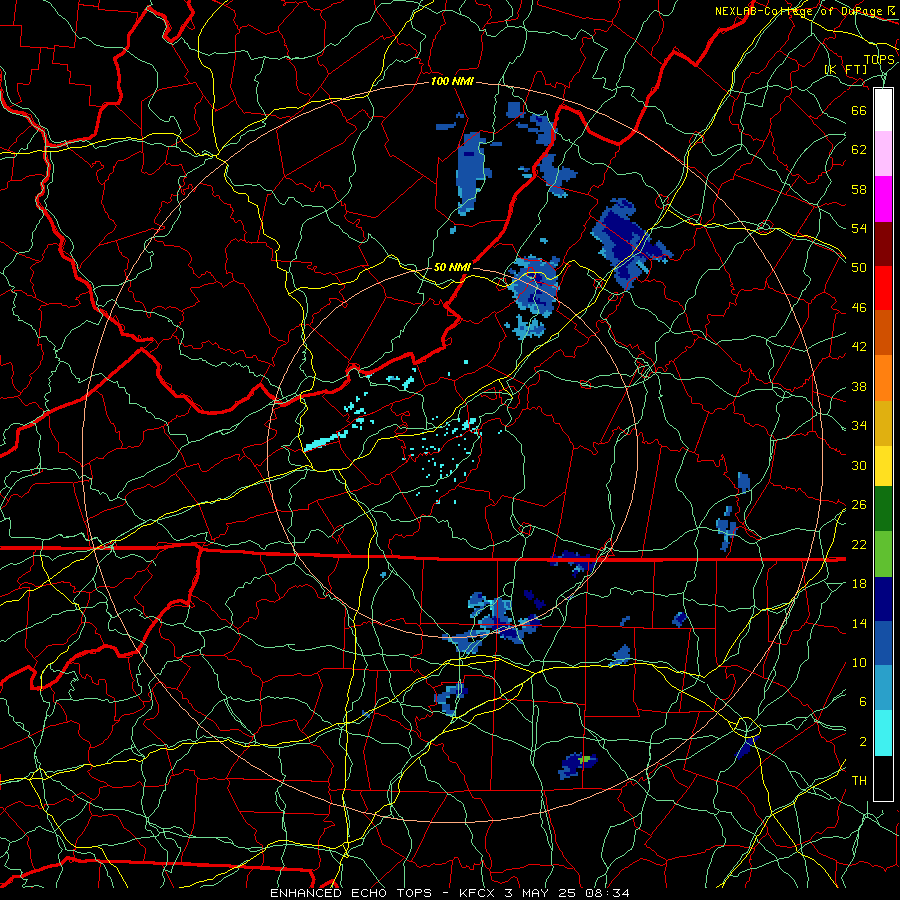This screenshot has width=900, height=900.
Task: Click the "38" legend value
Action: pos(859,387)
